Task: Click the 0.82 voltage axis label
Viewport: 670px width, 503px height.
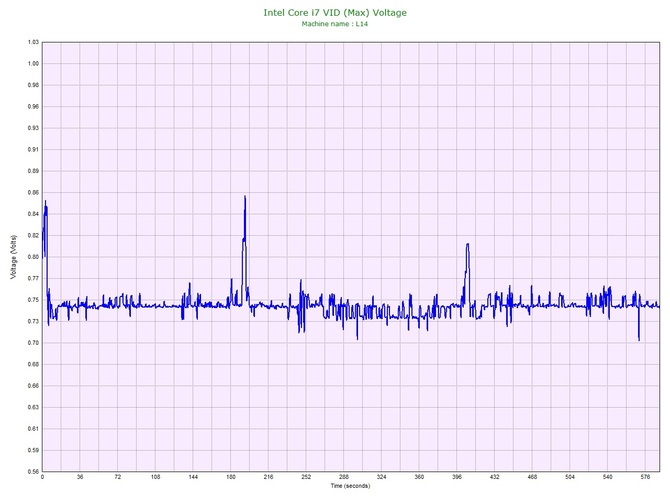Action: pyautogui.click(x=33, y=235)
